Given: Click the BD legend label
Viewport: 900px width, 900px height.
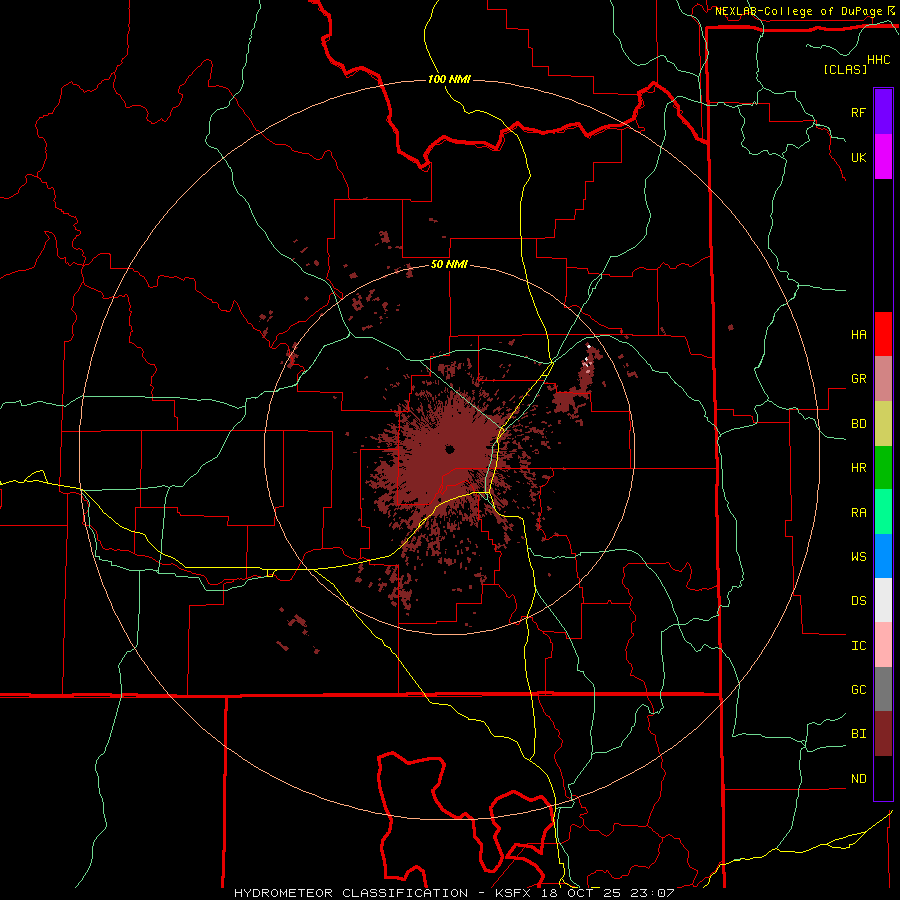Looking at the screenshot, I should (x=858, y=424).
